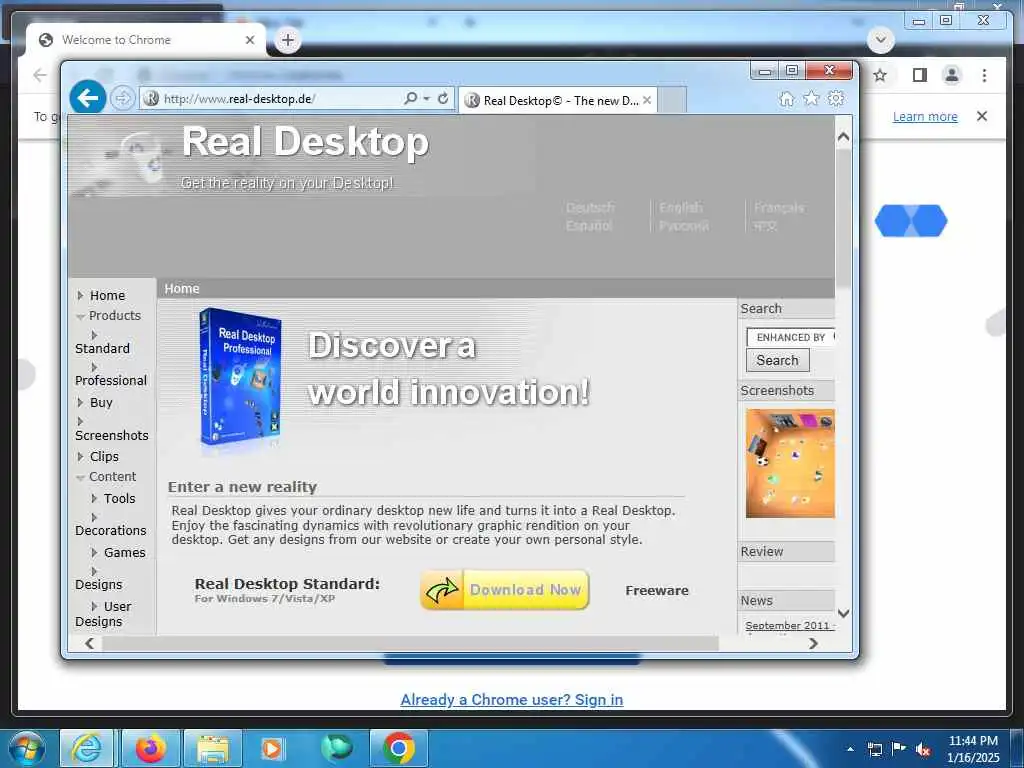Open the IE favorites star icon

pyautogui.click(x=811, y=99)
